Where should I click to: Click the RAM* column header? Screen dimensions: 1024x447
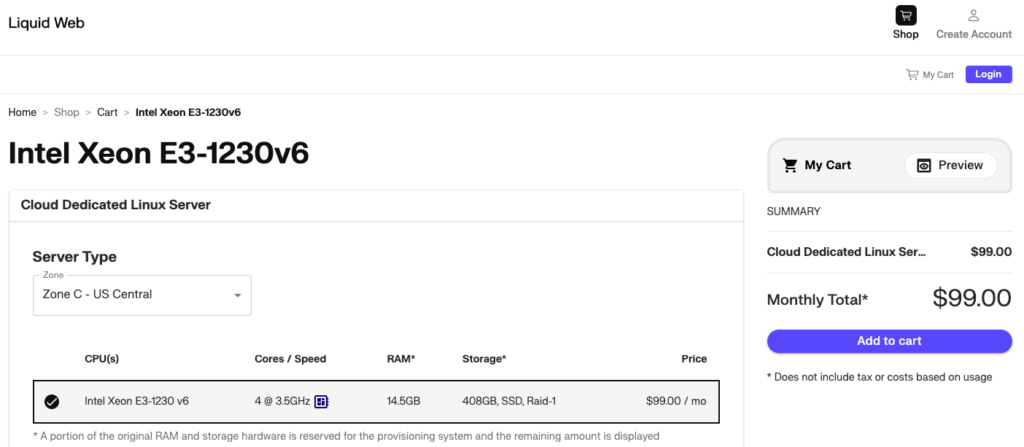pos(401,359)
